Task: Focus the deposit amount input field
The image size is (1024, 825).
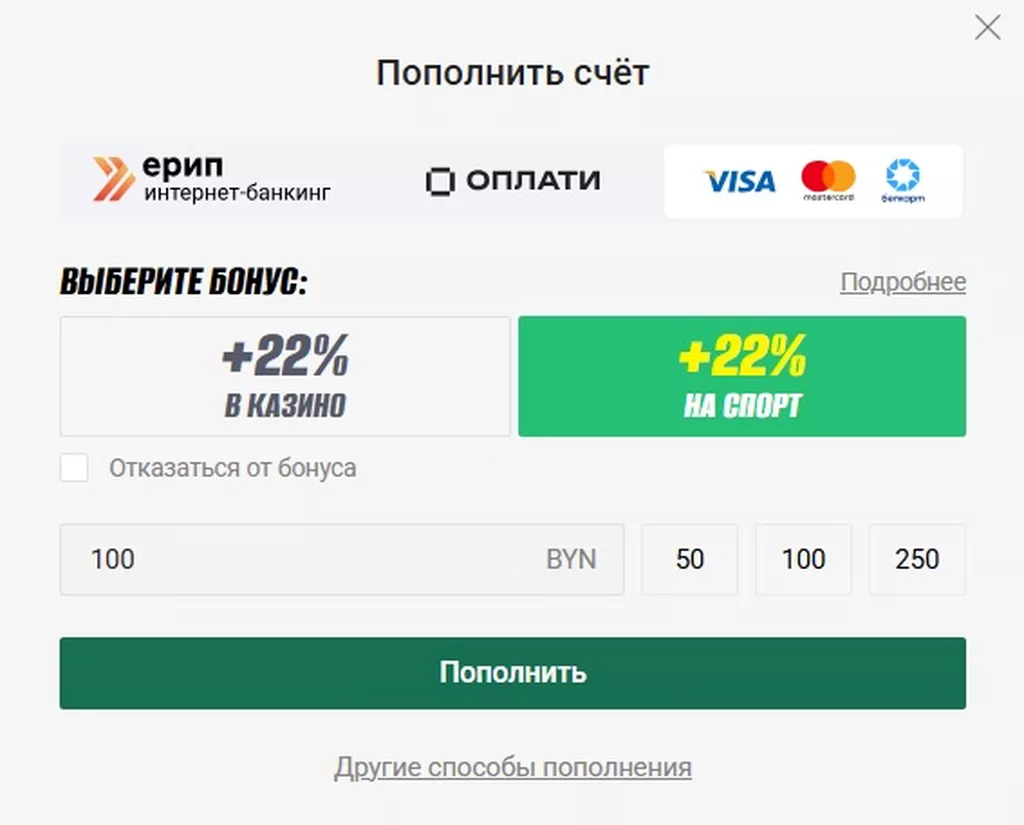Action: coord(300,559)
